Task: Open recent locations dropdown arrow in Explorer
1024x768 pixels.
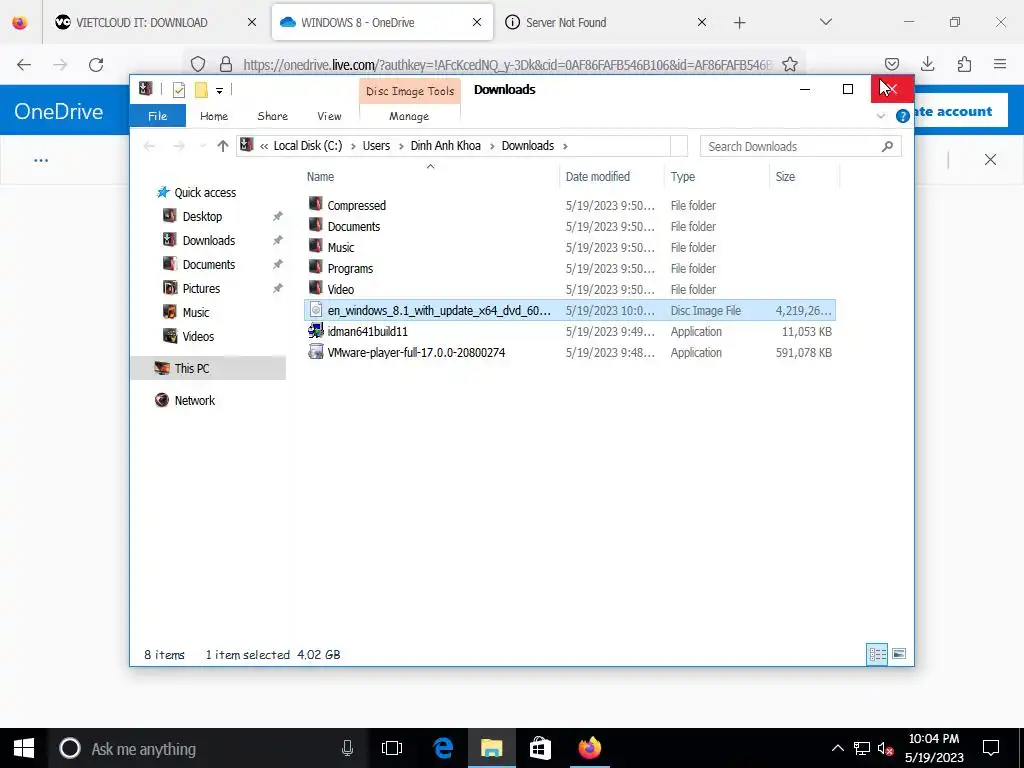Action: 202,146
